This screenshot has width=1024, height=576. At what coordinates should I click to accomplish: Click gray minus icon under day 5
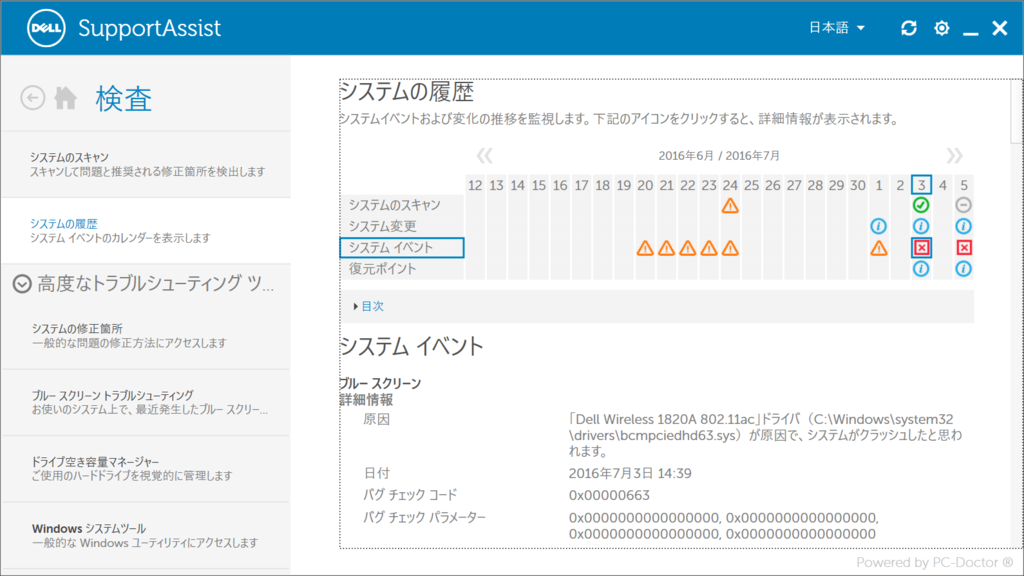coord(963,205)
